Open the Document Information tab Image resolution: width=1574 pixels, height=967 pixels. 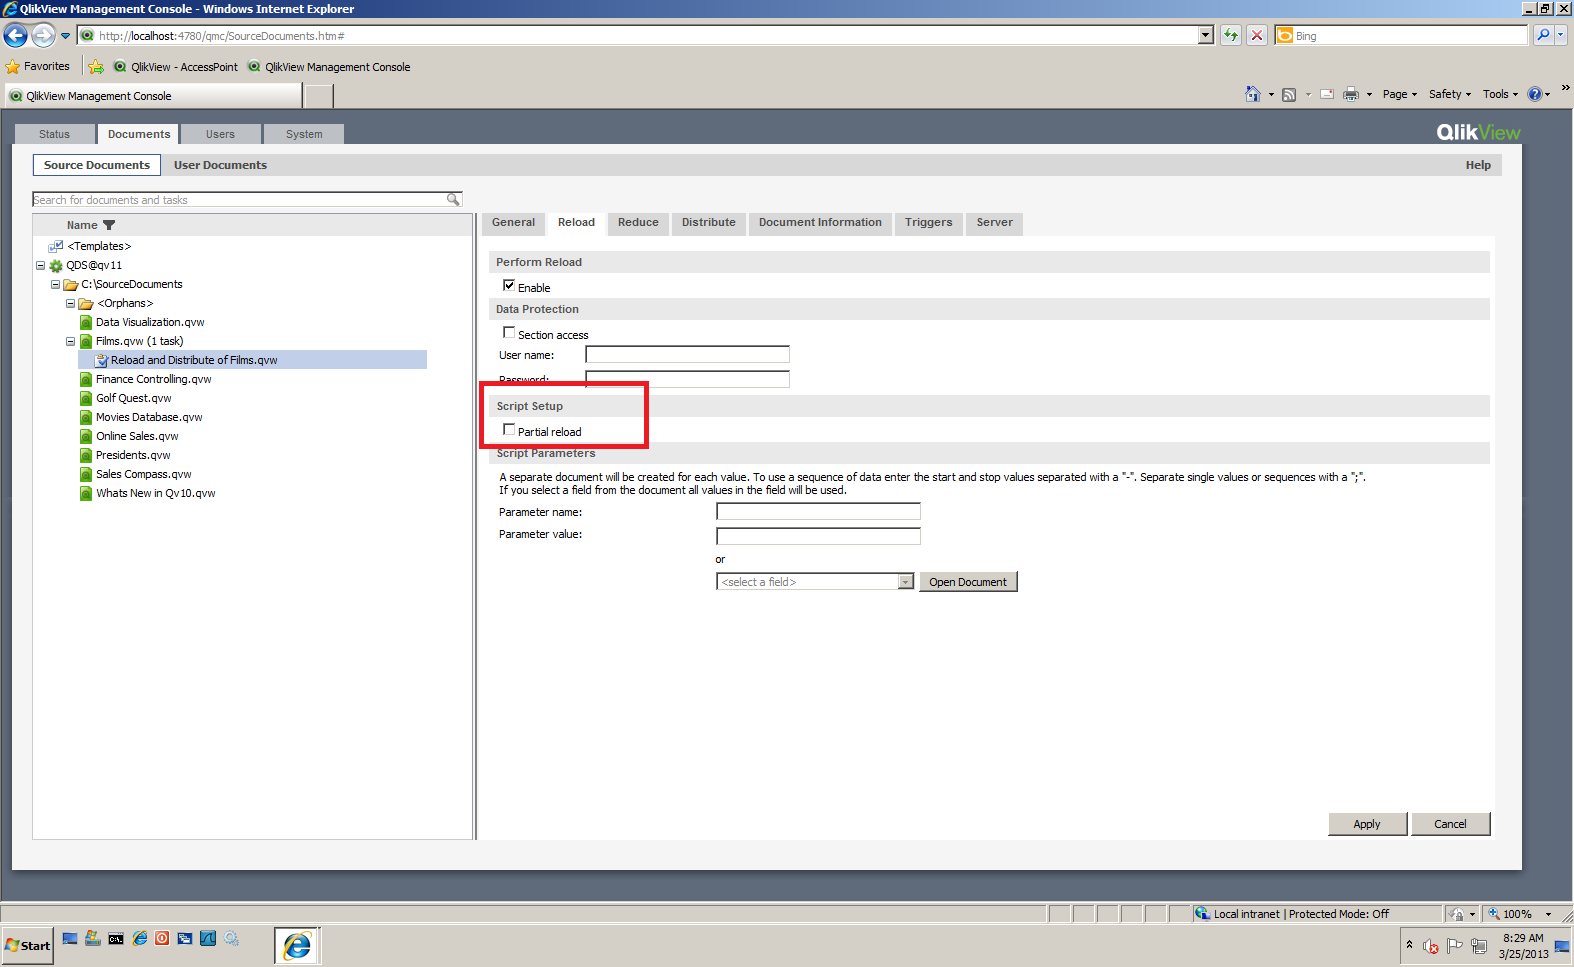click(820, 223)
